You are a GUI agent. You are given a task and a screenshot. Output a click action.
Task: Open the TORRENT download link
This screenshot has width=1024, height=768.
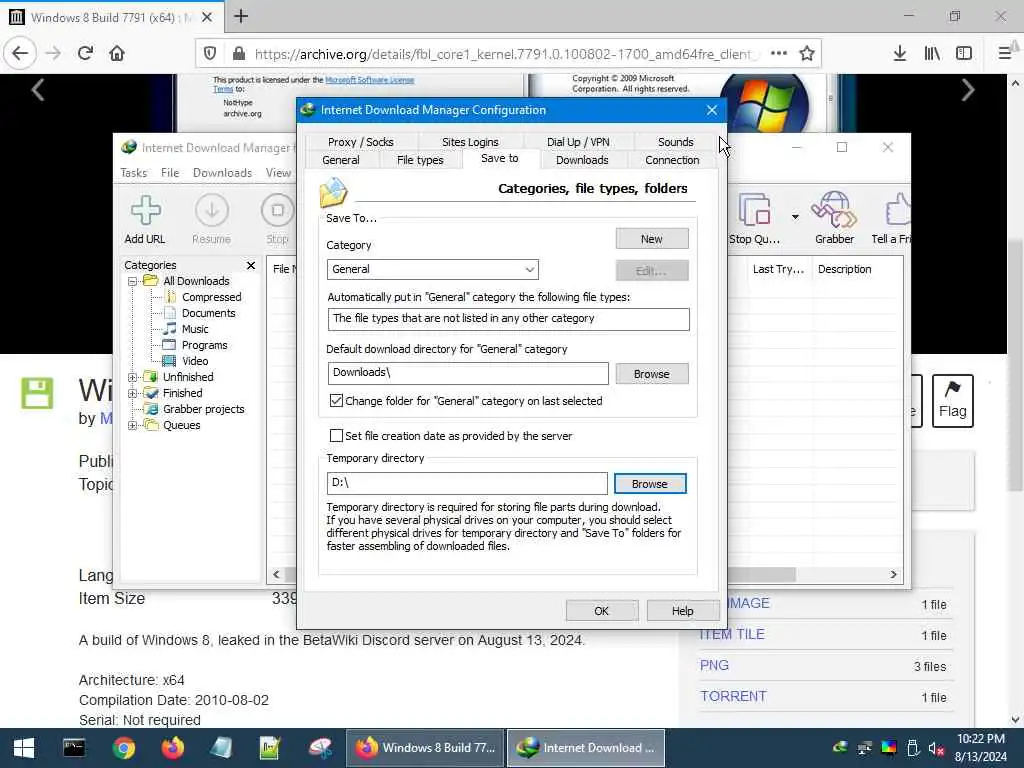733,696
